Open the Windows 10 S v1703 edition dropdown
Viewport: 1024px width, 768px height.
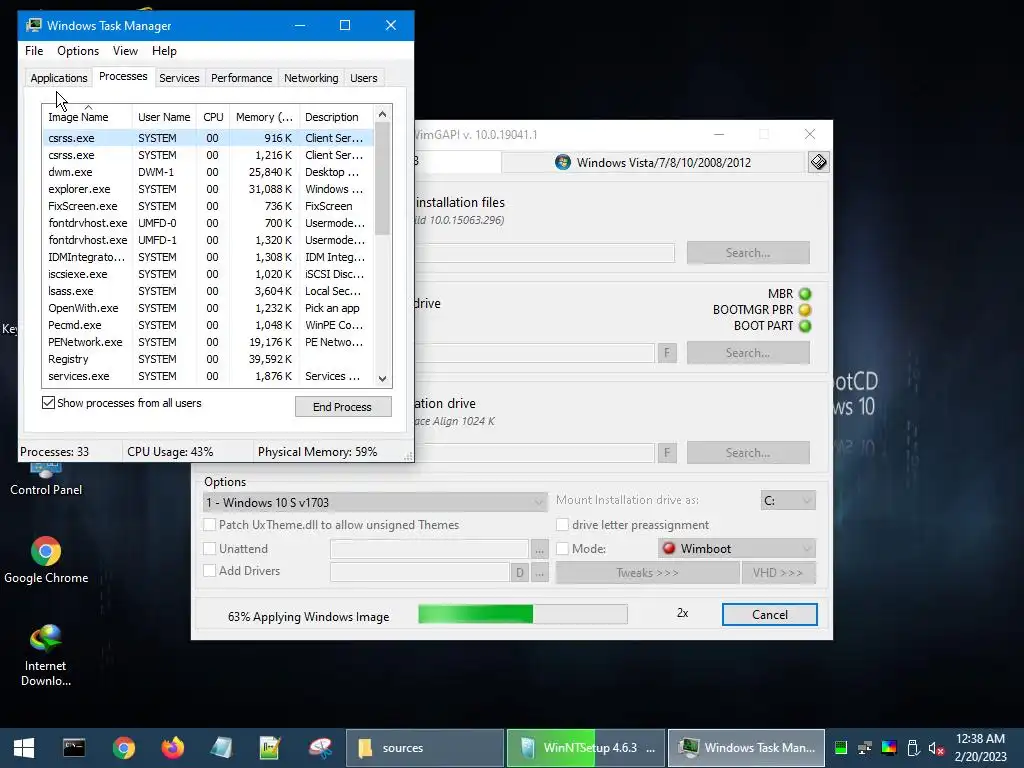coord(374,502)
